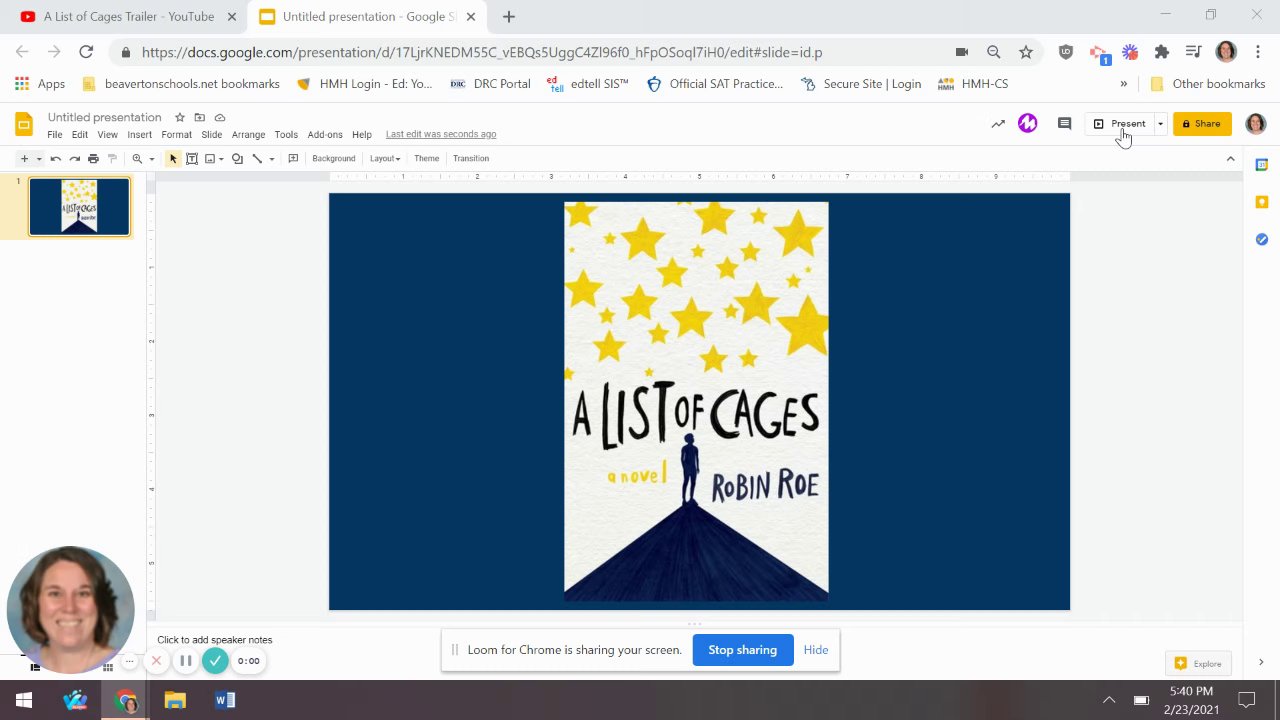The height and width of the screenshot is (720, 1280).
Task: Expand the line type dropdown arrow
Action: click(271, 158)
